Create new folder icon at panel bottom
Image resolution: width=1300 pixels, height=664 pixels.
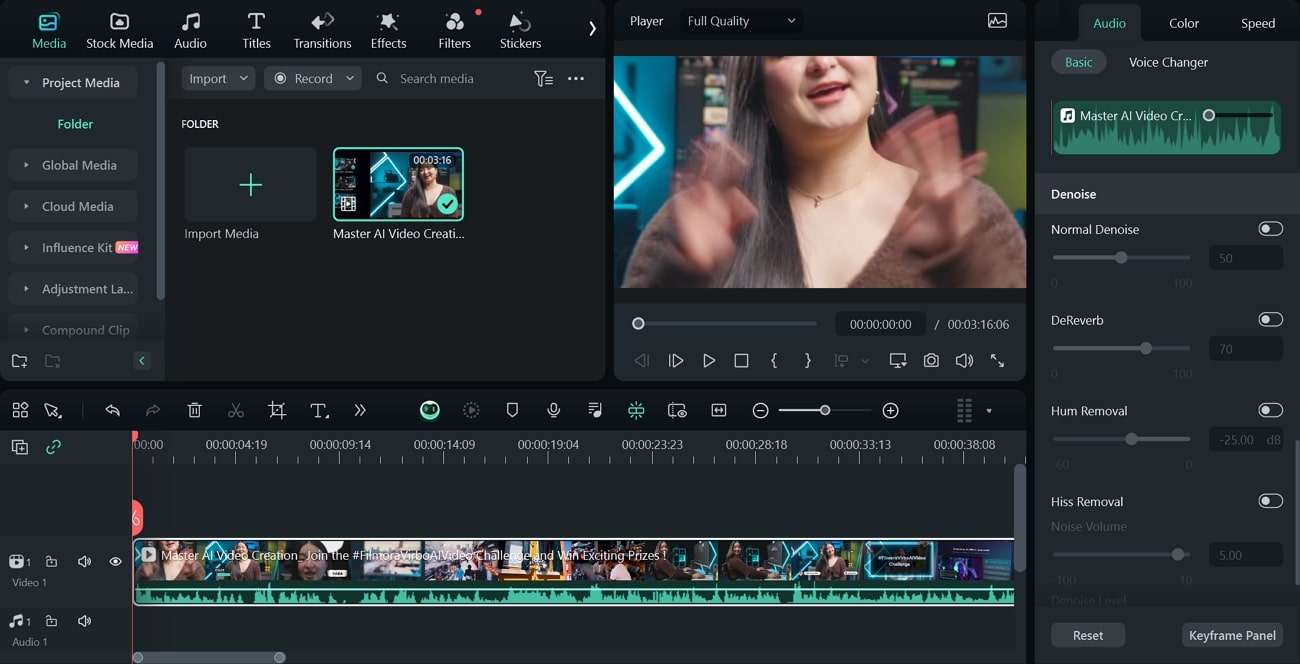(x=20, y=361)
